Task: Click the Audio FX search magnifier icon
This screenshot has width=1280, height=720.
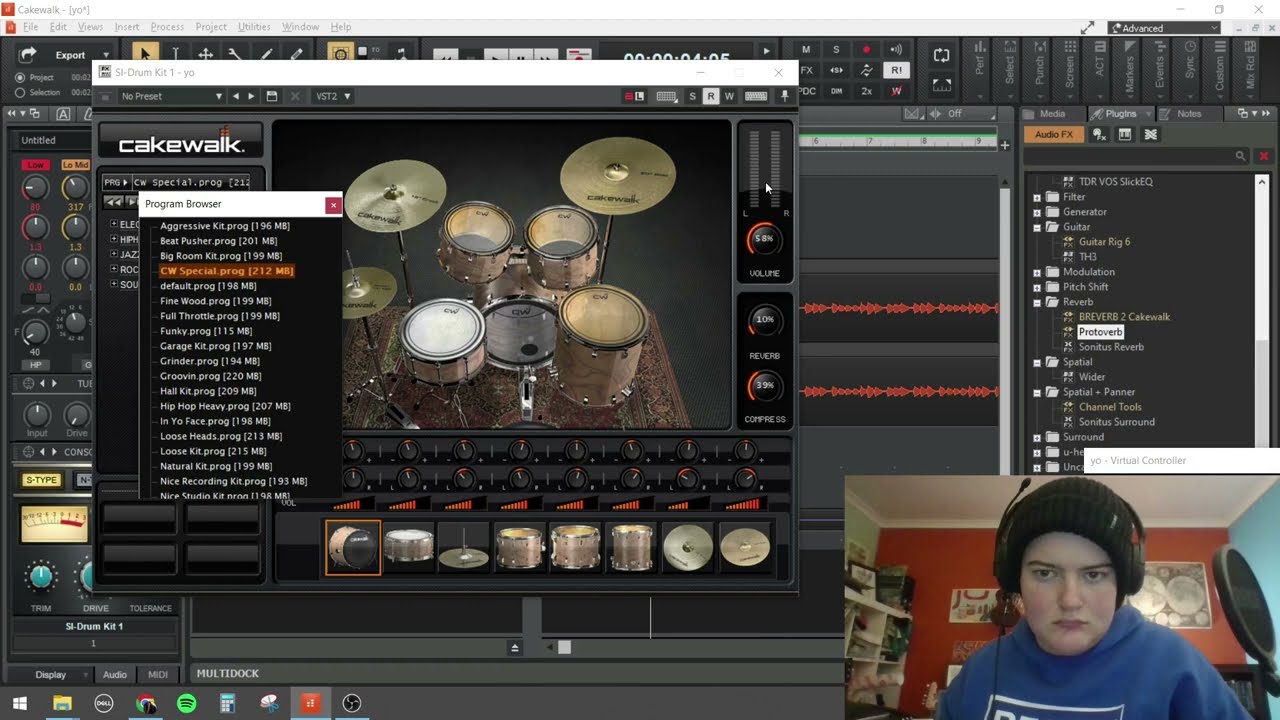Action: point(1240,156)
